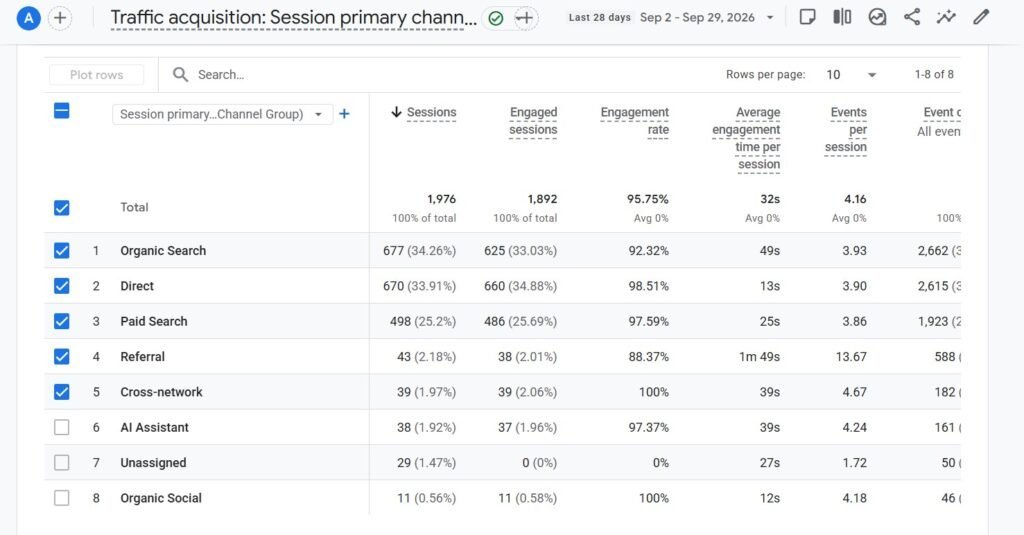
Task: Check the AI Assistant row checkbox
Action: (x=61, y=427)
